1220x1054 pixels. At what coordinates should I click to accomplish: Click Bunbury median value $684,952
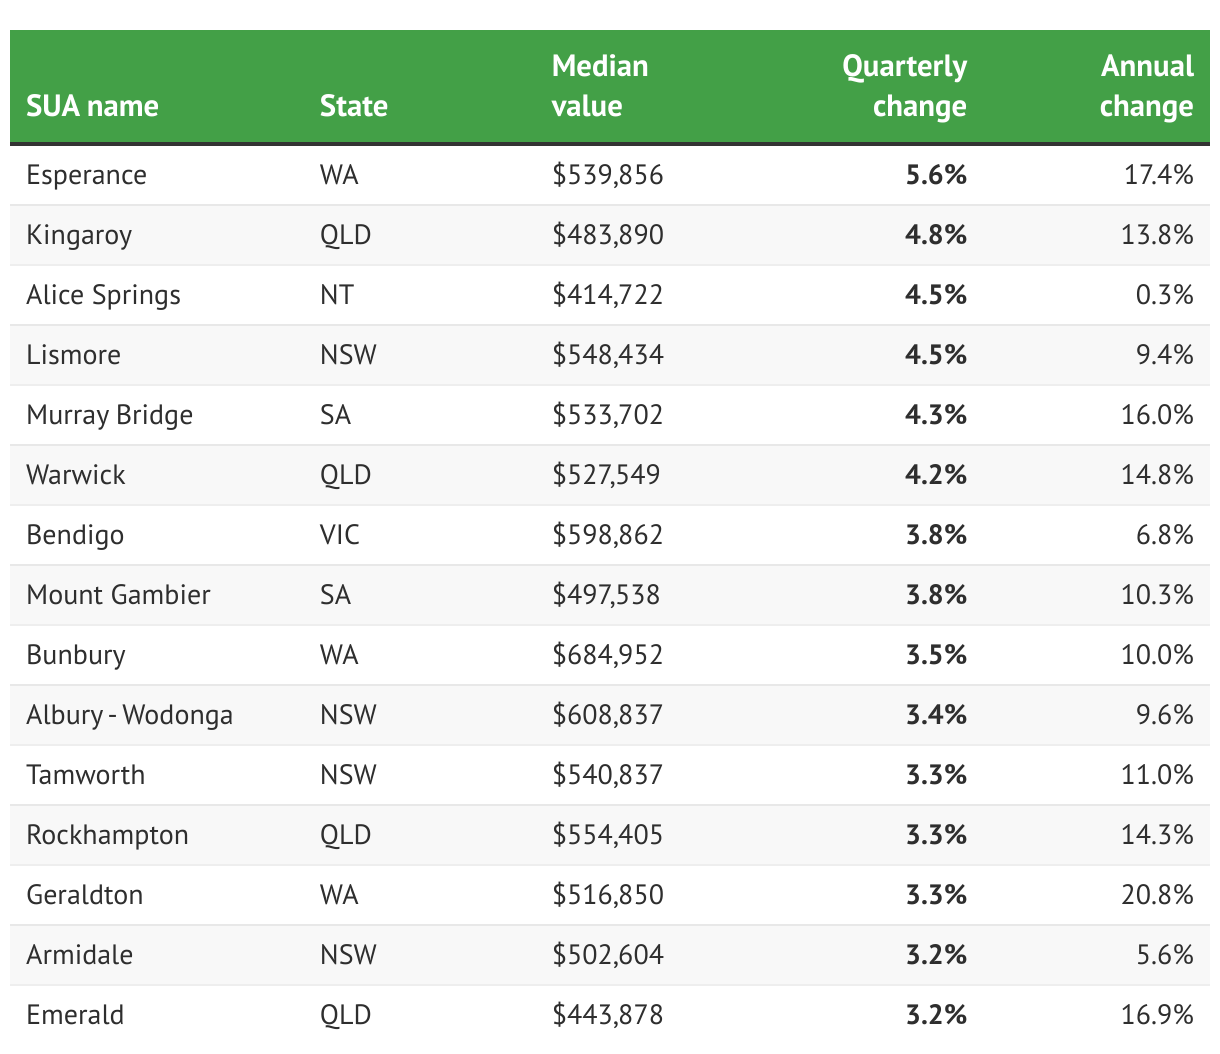pyautogui.click(x=607, y=655)
